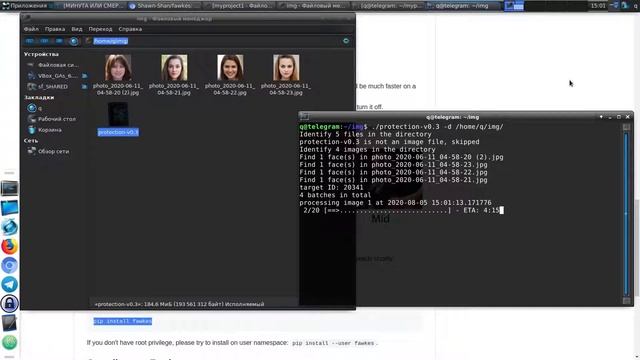Open the dark notepad icon in the dock

tap(9, 323)
